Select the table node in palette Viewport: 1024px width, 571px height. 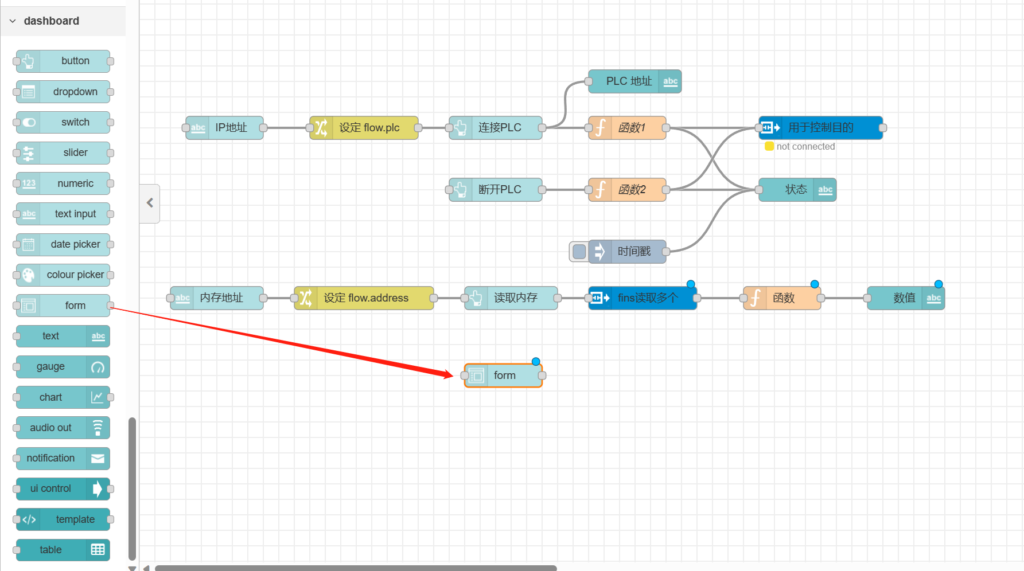63,550
